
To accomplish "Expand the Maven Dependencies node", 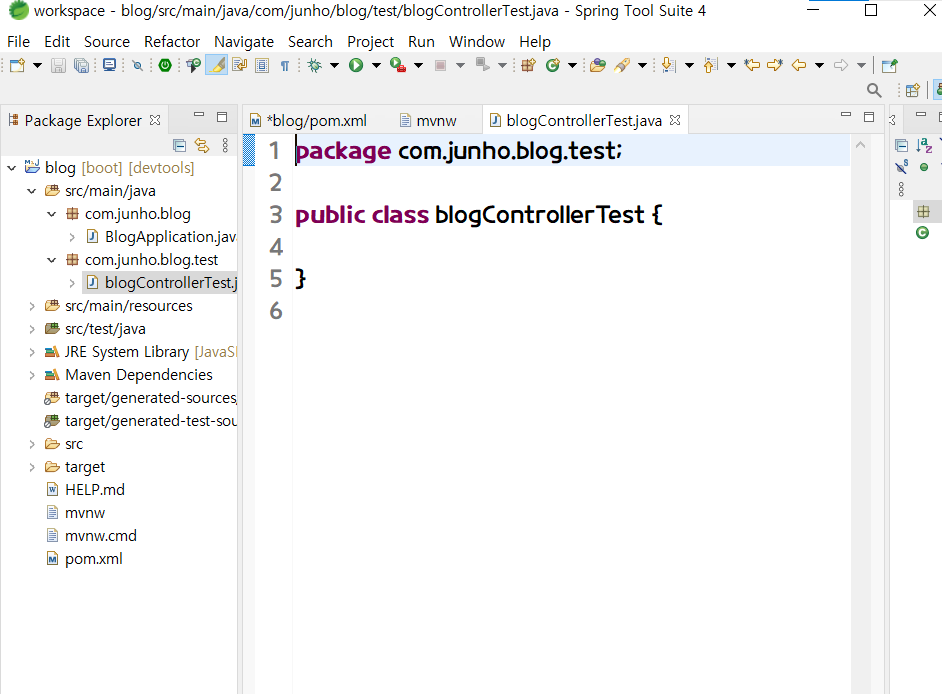I will pyautogui.click(x=32, y=375).
